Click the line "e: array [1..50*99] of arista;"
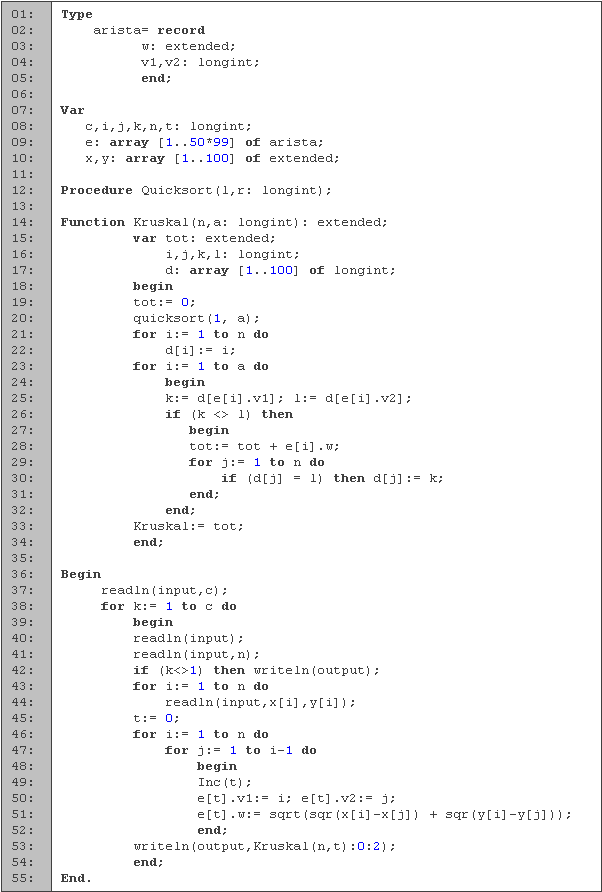The image size is (602, 892). coord(204,142)
